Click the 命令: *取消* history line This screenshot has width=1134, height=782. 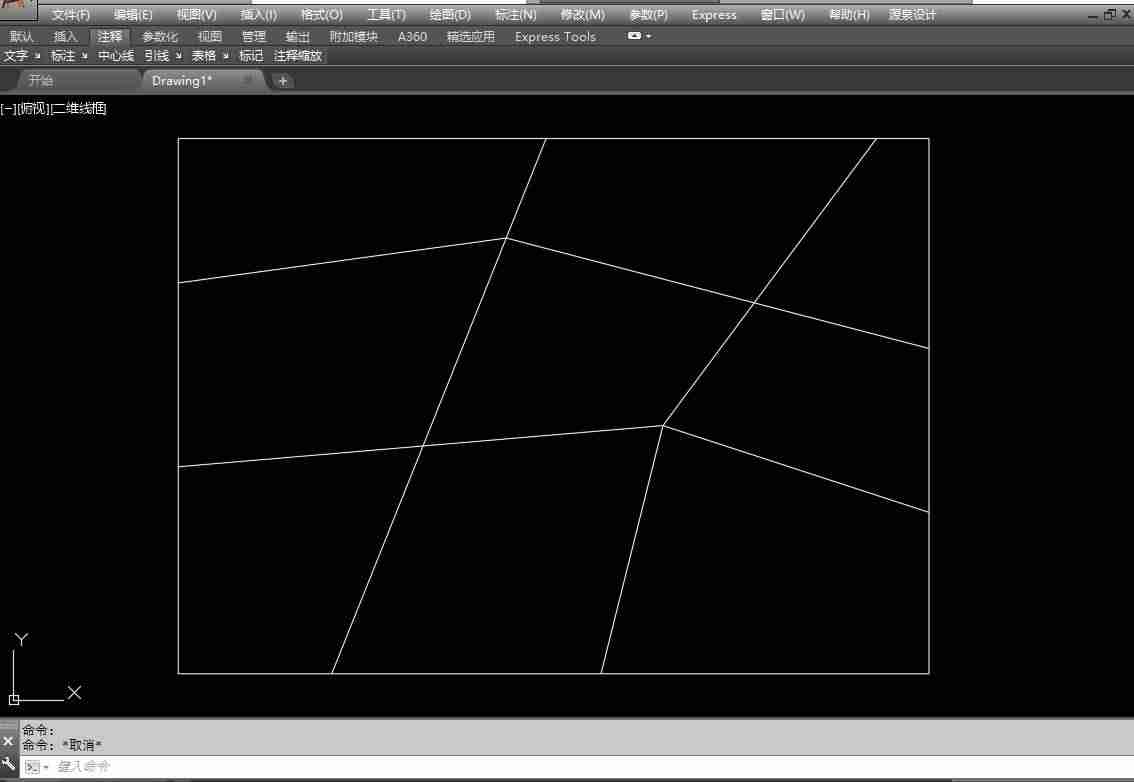(x=62, y=744)
